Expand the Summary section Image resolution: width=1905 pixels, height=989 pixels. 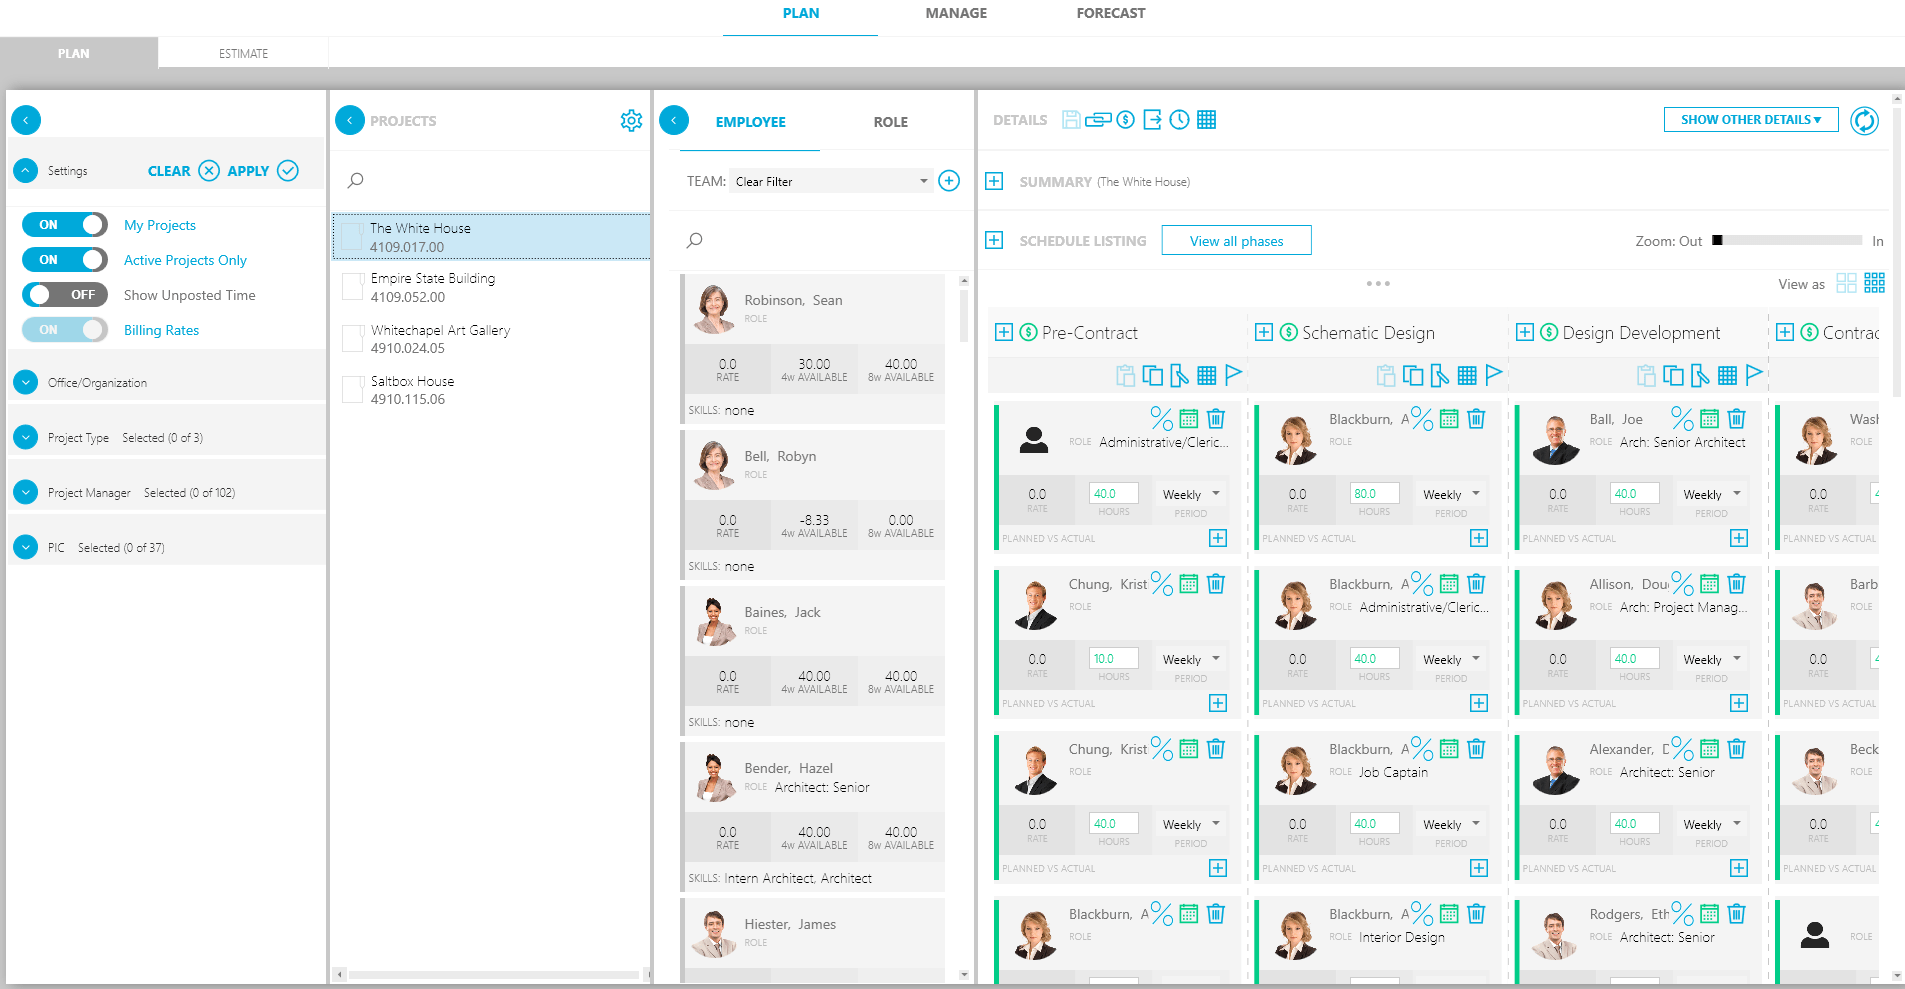coord(994,181)
